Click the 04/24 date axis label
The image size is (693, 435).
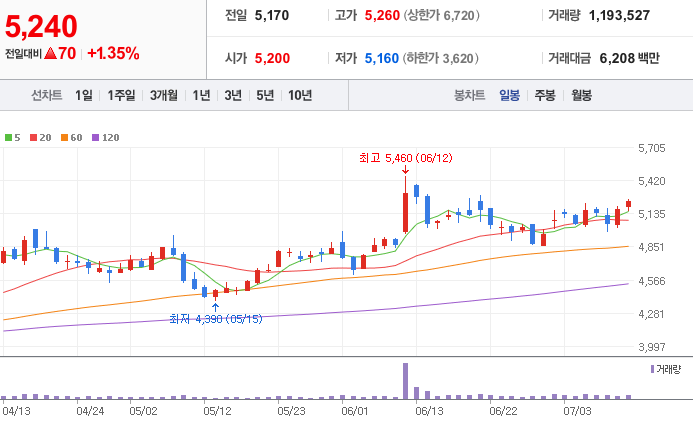click(x=90, y=411)
